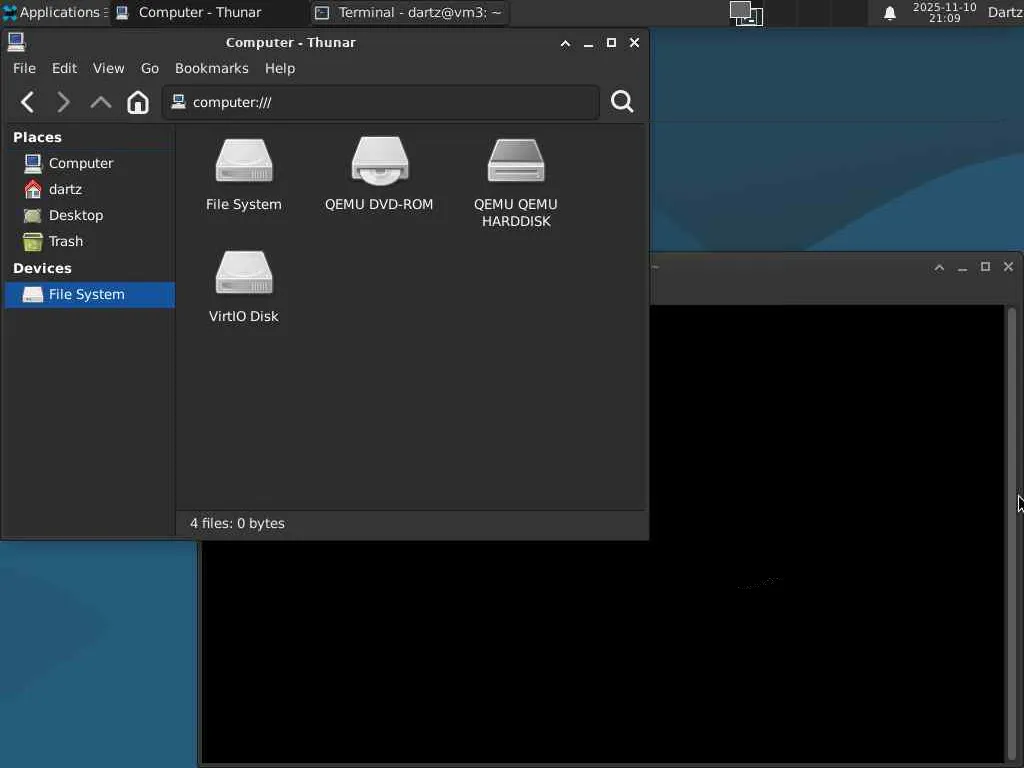The width and height of the screenshot is (1024, 768).
Task: Minimize the Thunar window
Action: click(x=588, y=43)
